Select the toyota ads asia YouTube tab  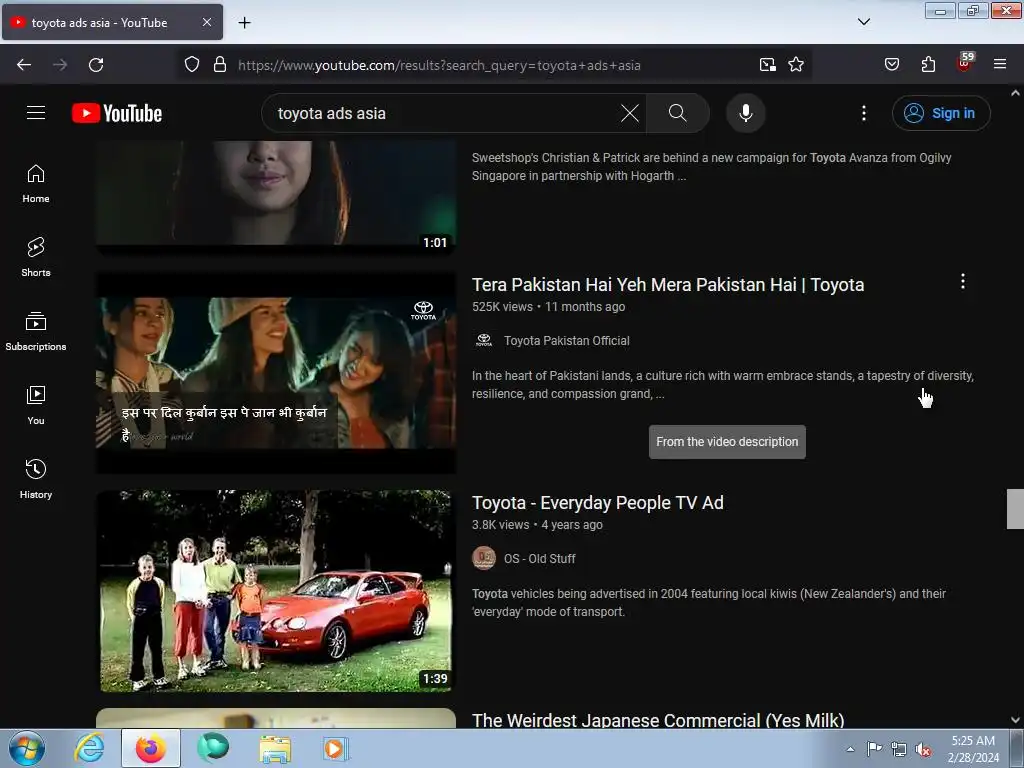point(112,22)
